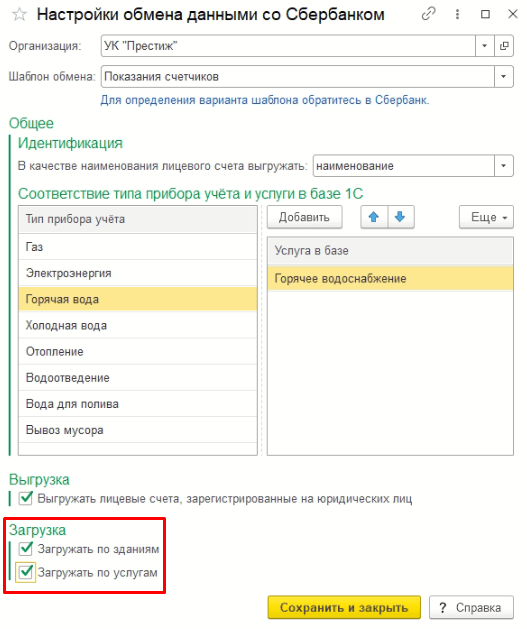Open the Шаблон обмена dropdown list
The height and width of the screenshot is (629, 527).
click(503, 76)
